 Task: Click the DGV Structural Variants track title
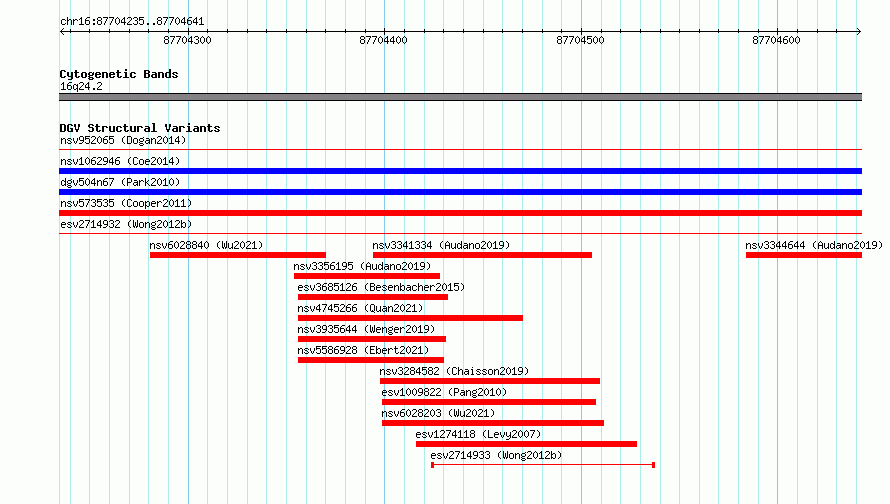[x=140, y=128]
